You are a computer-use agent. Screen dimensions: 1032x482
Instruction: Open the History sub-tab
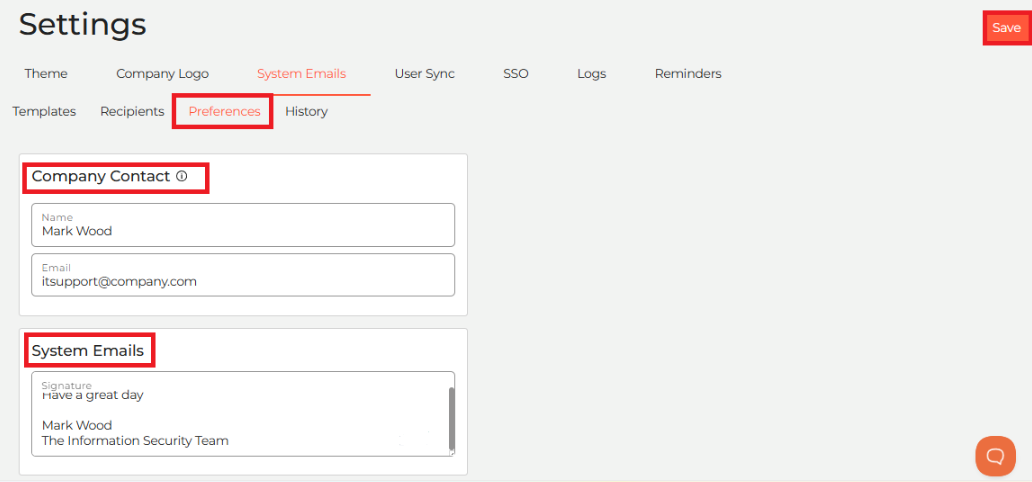pos(306,111)
